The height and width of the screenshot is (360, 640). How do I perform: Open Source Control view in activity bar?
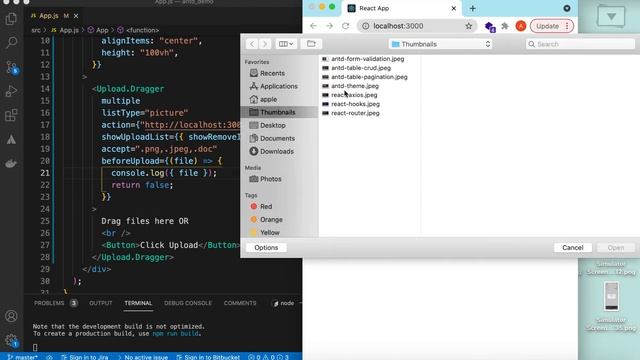coord(11,67)
